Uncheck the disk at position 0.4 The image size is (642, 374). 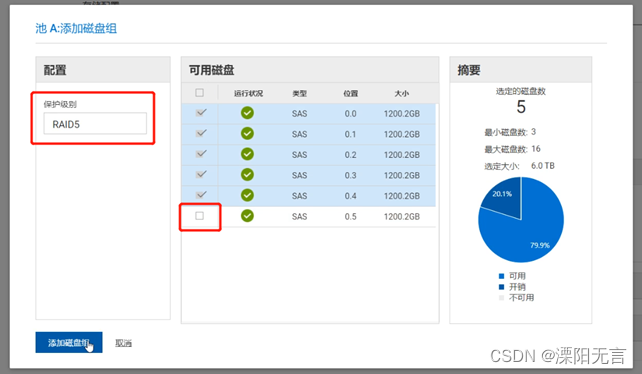click(x=201, y=195)
